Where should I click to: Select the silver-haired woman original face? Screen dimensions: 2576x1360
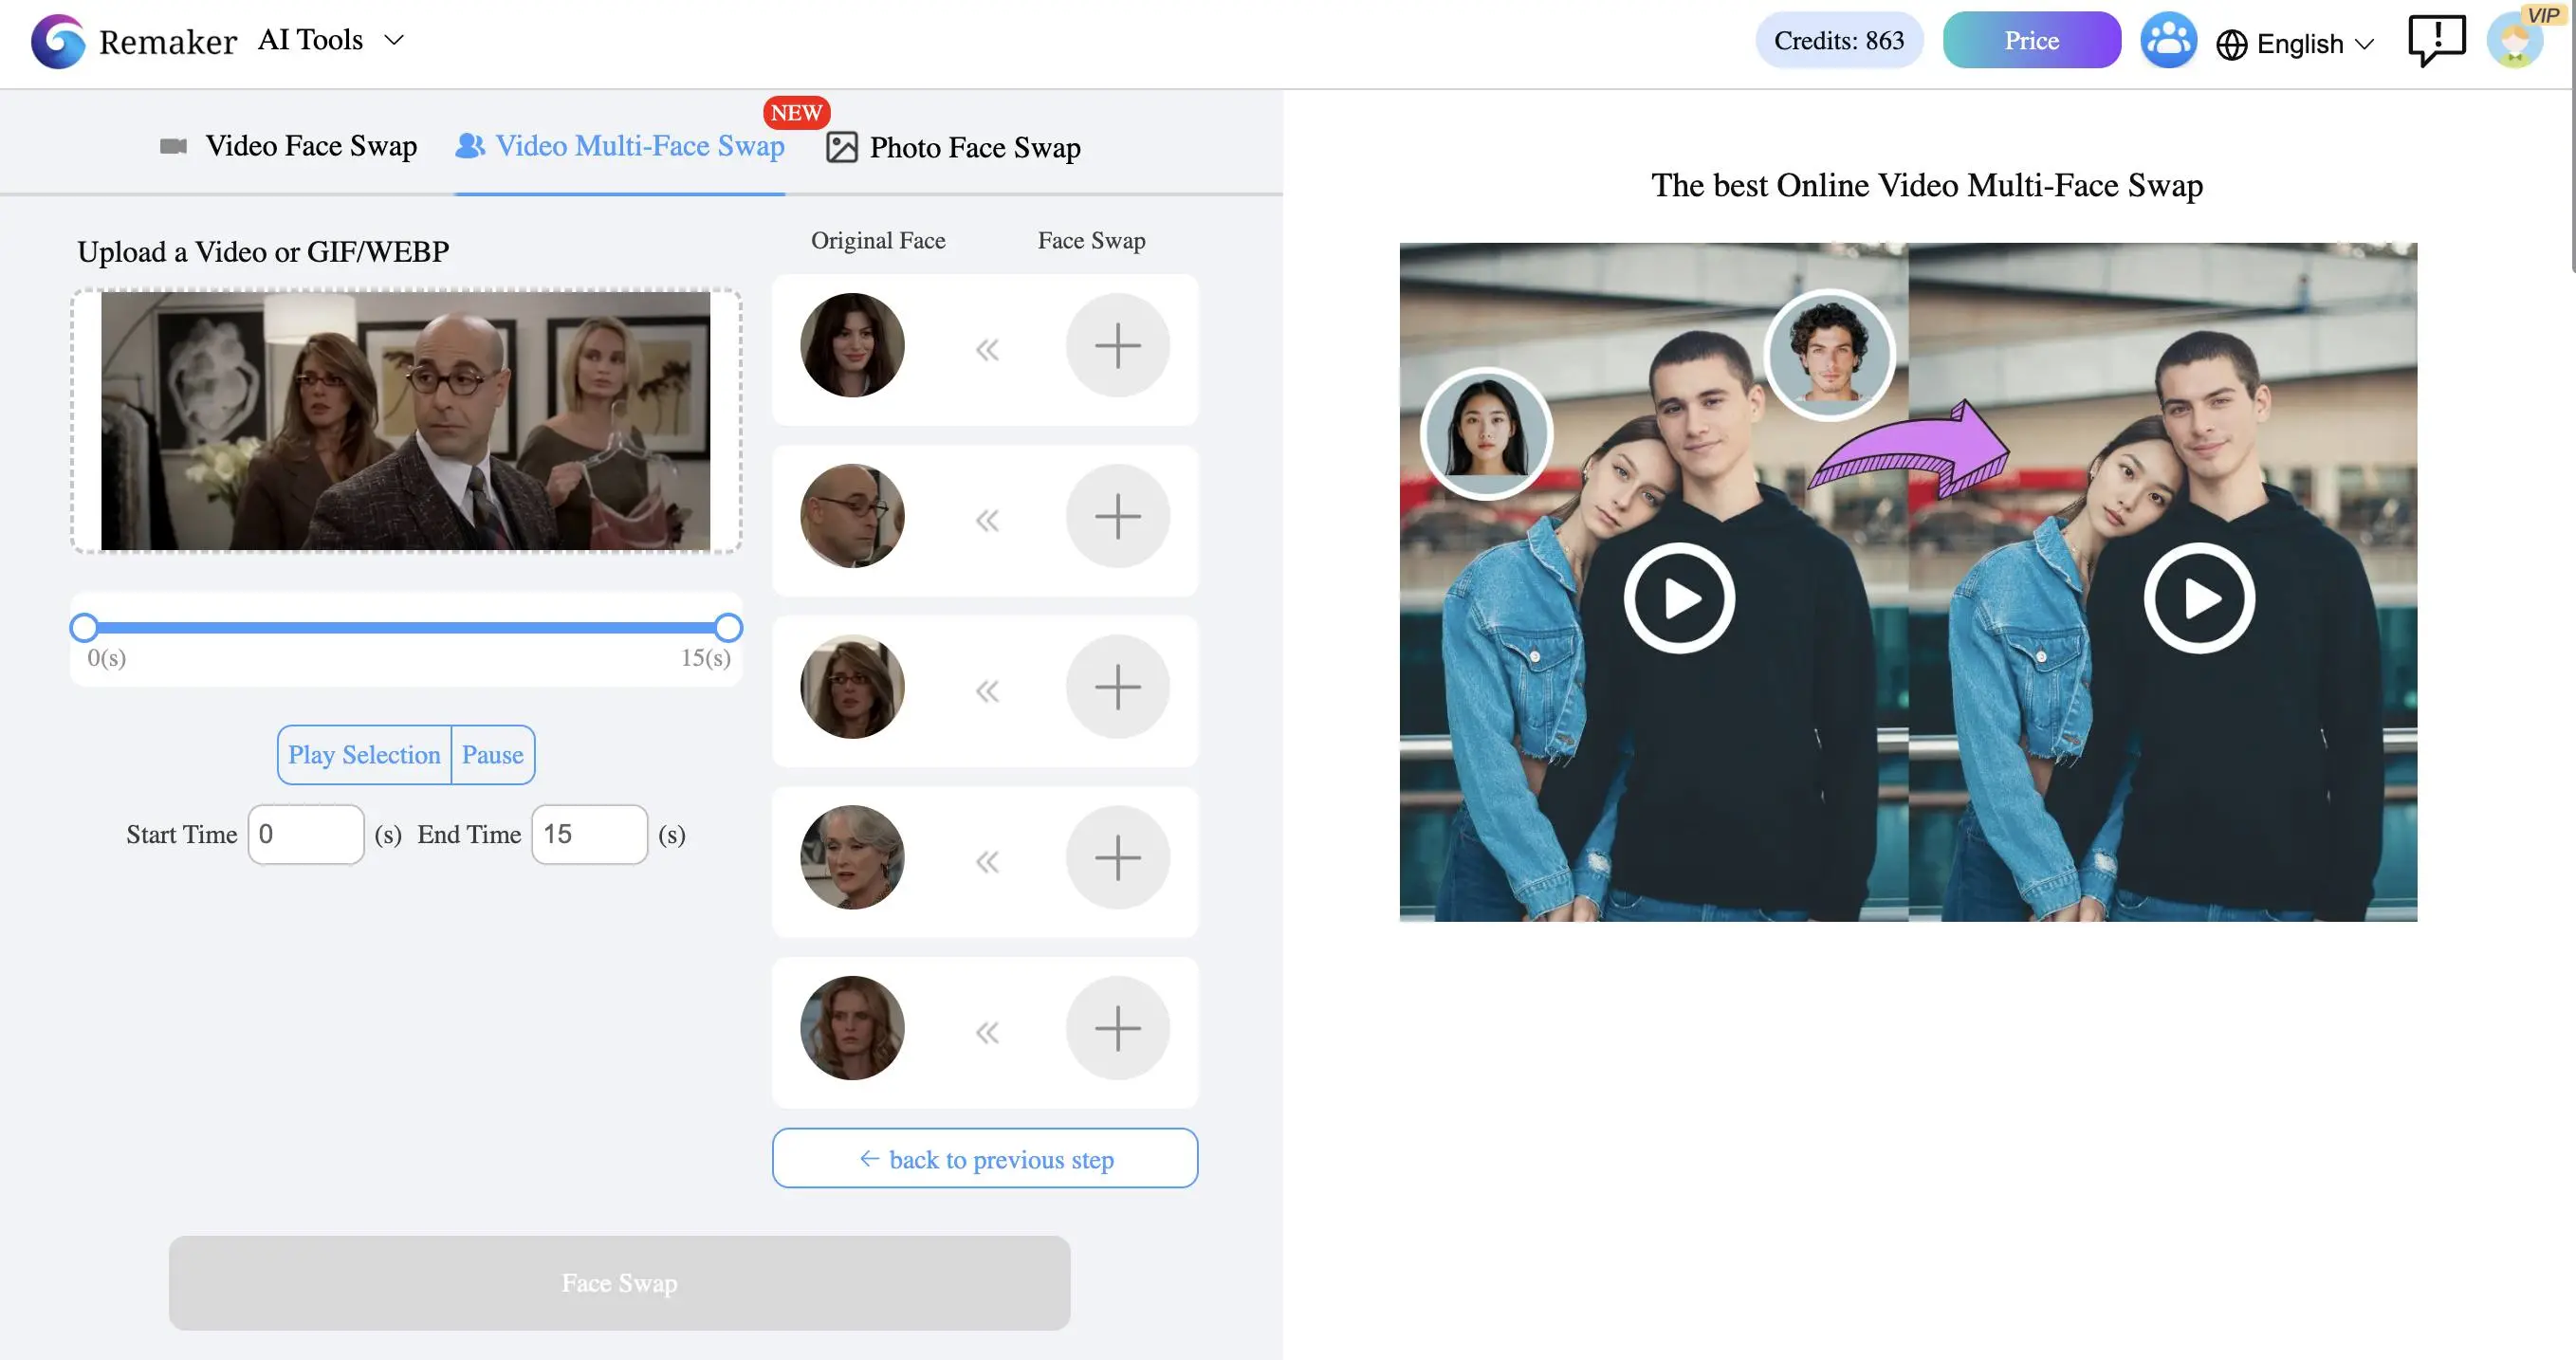pyautogui.click(x=853, y=857)
